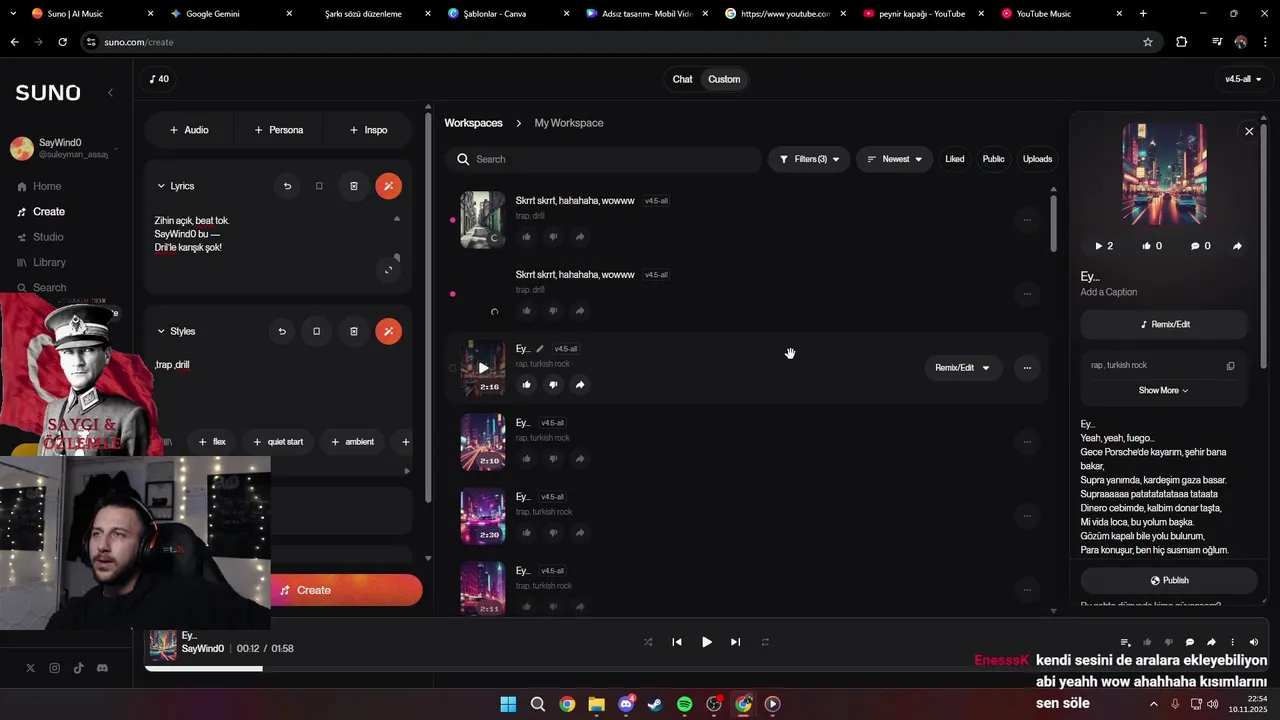Add Audio to the song
Viewport: 1280px width, 720px height.
pyautogui.click(x=189, y=130)
